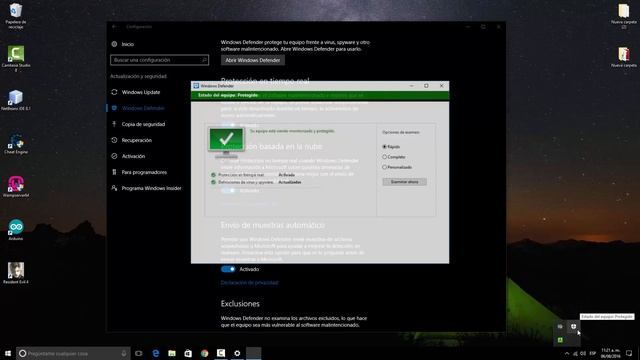Open Camtasia from the taskbar
Viewport: 640px width, 360px height.
coord(221,353)
